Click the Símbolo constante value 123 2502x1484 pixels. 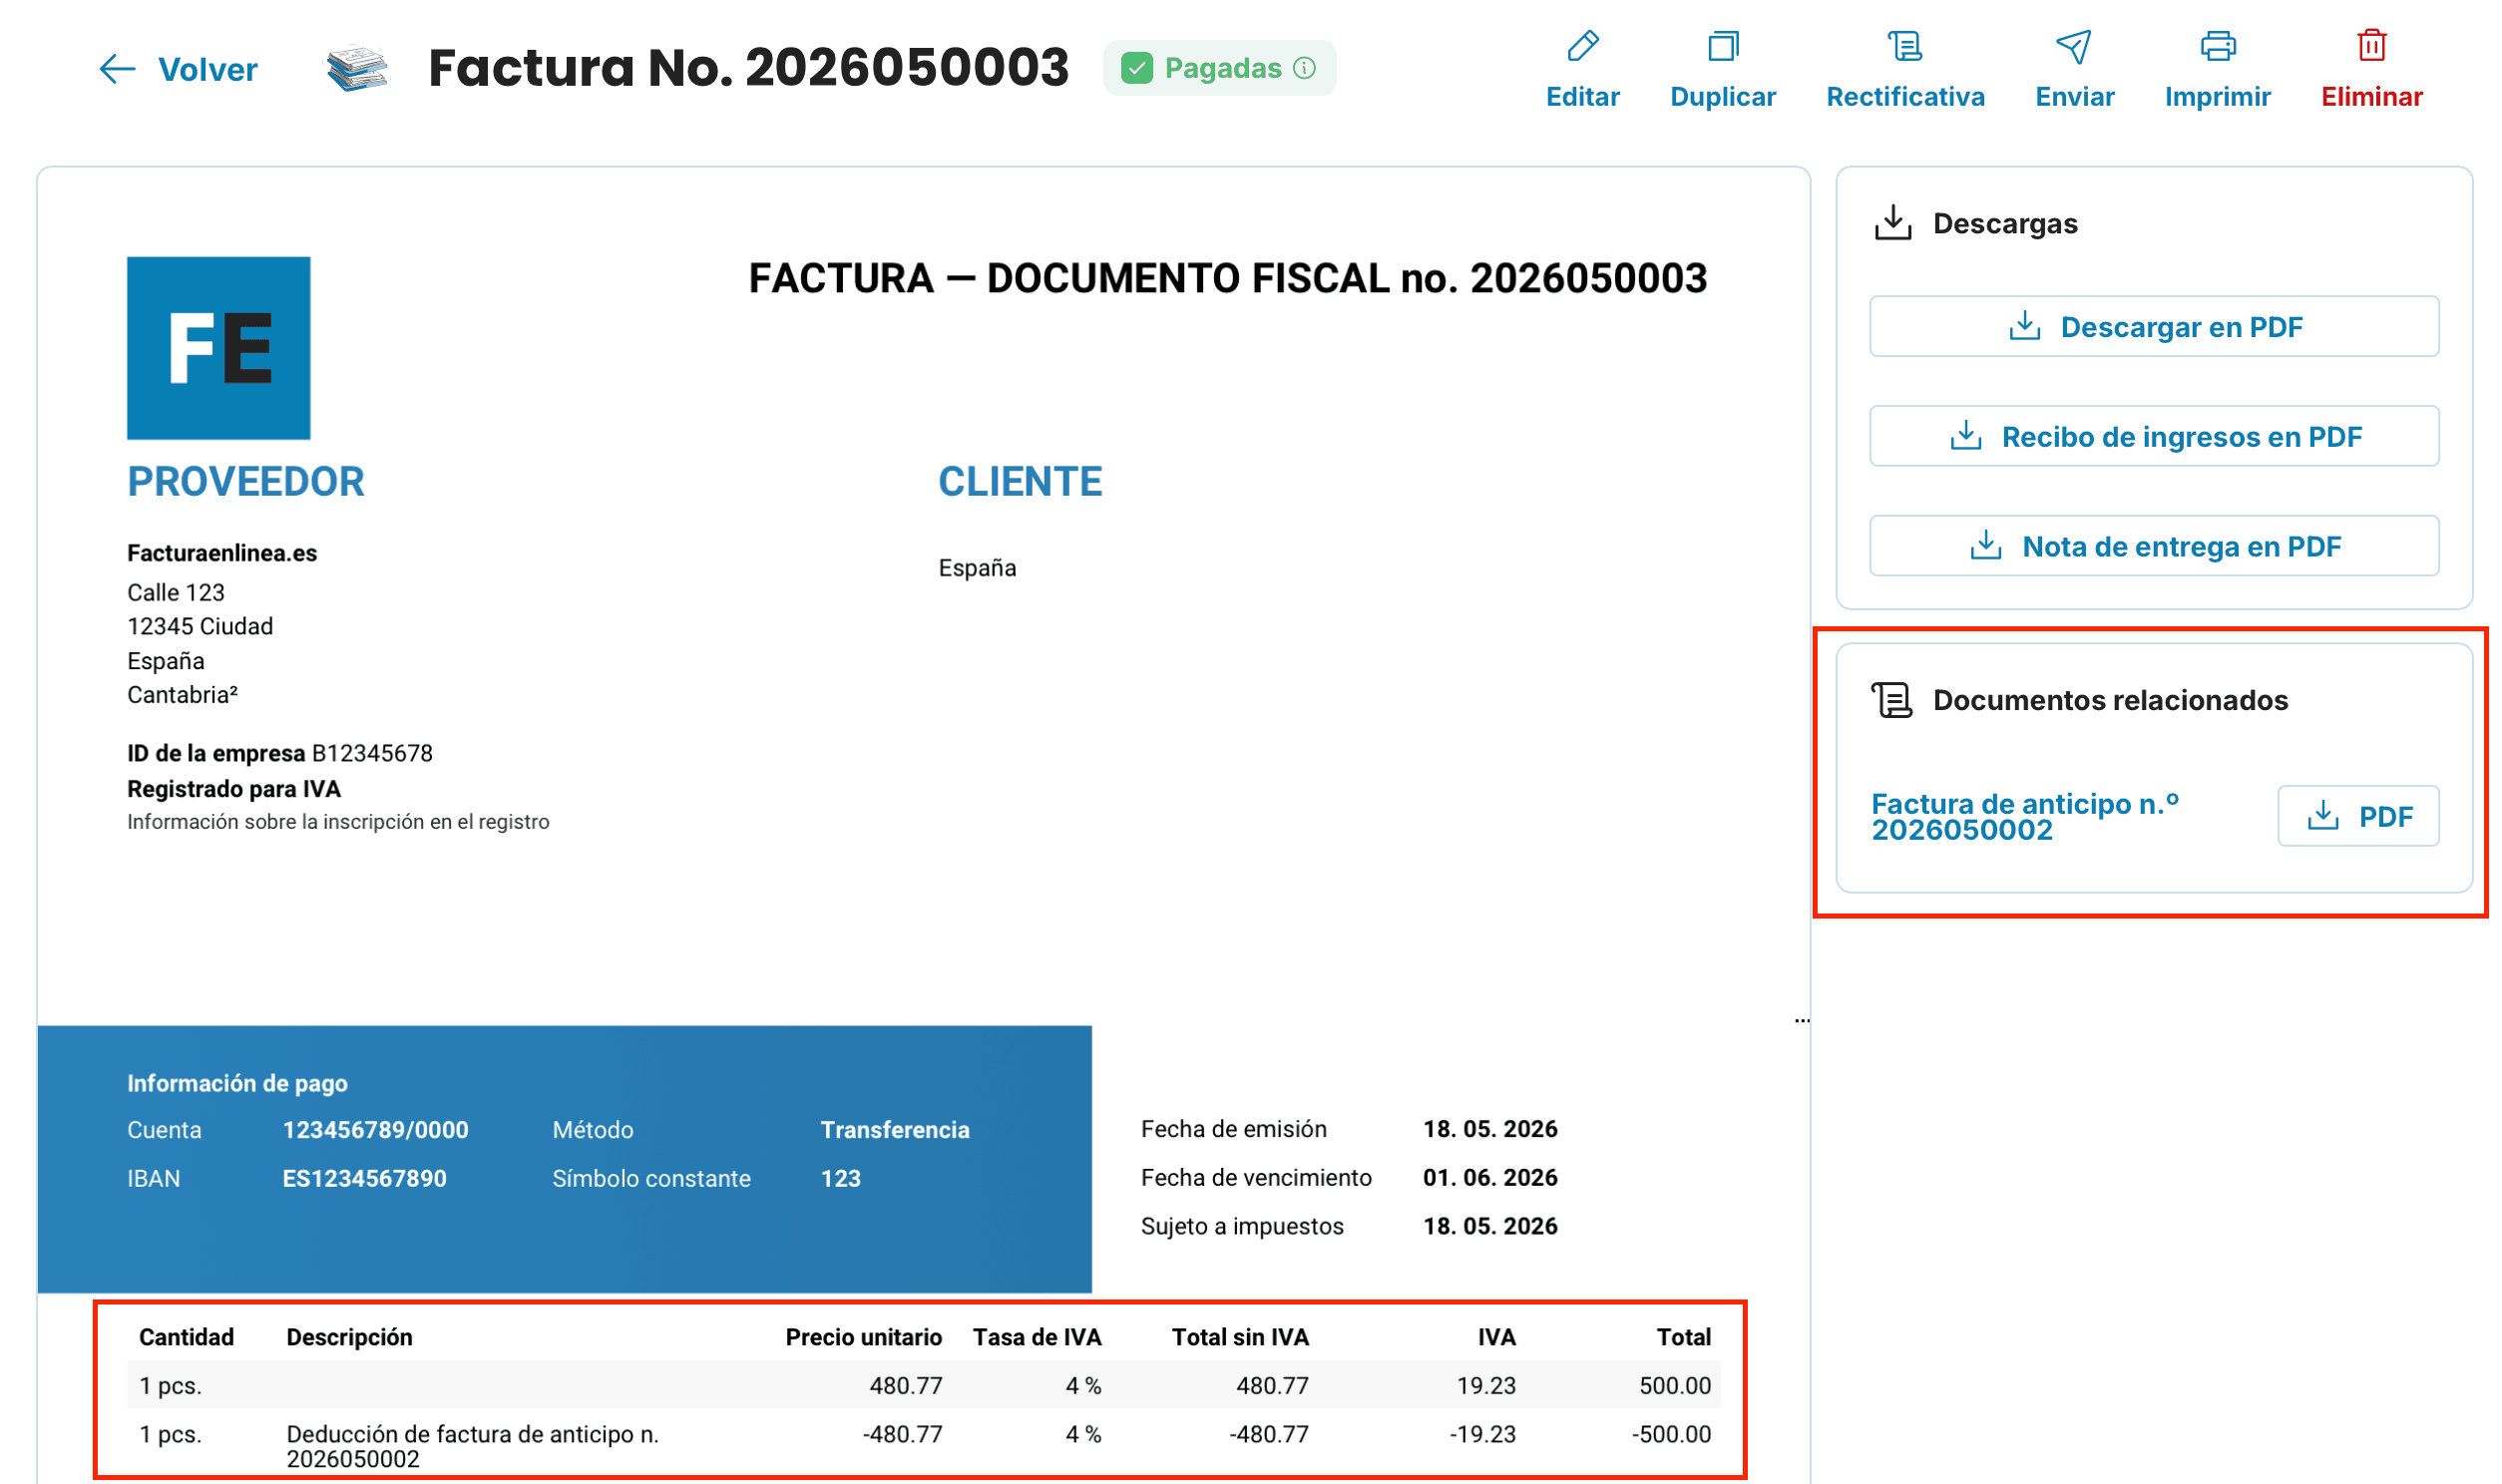click(841, 1179)
